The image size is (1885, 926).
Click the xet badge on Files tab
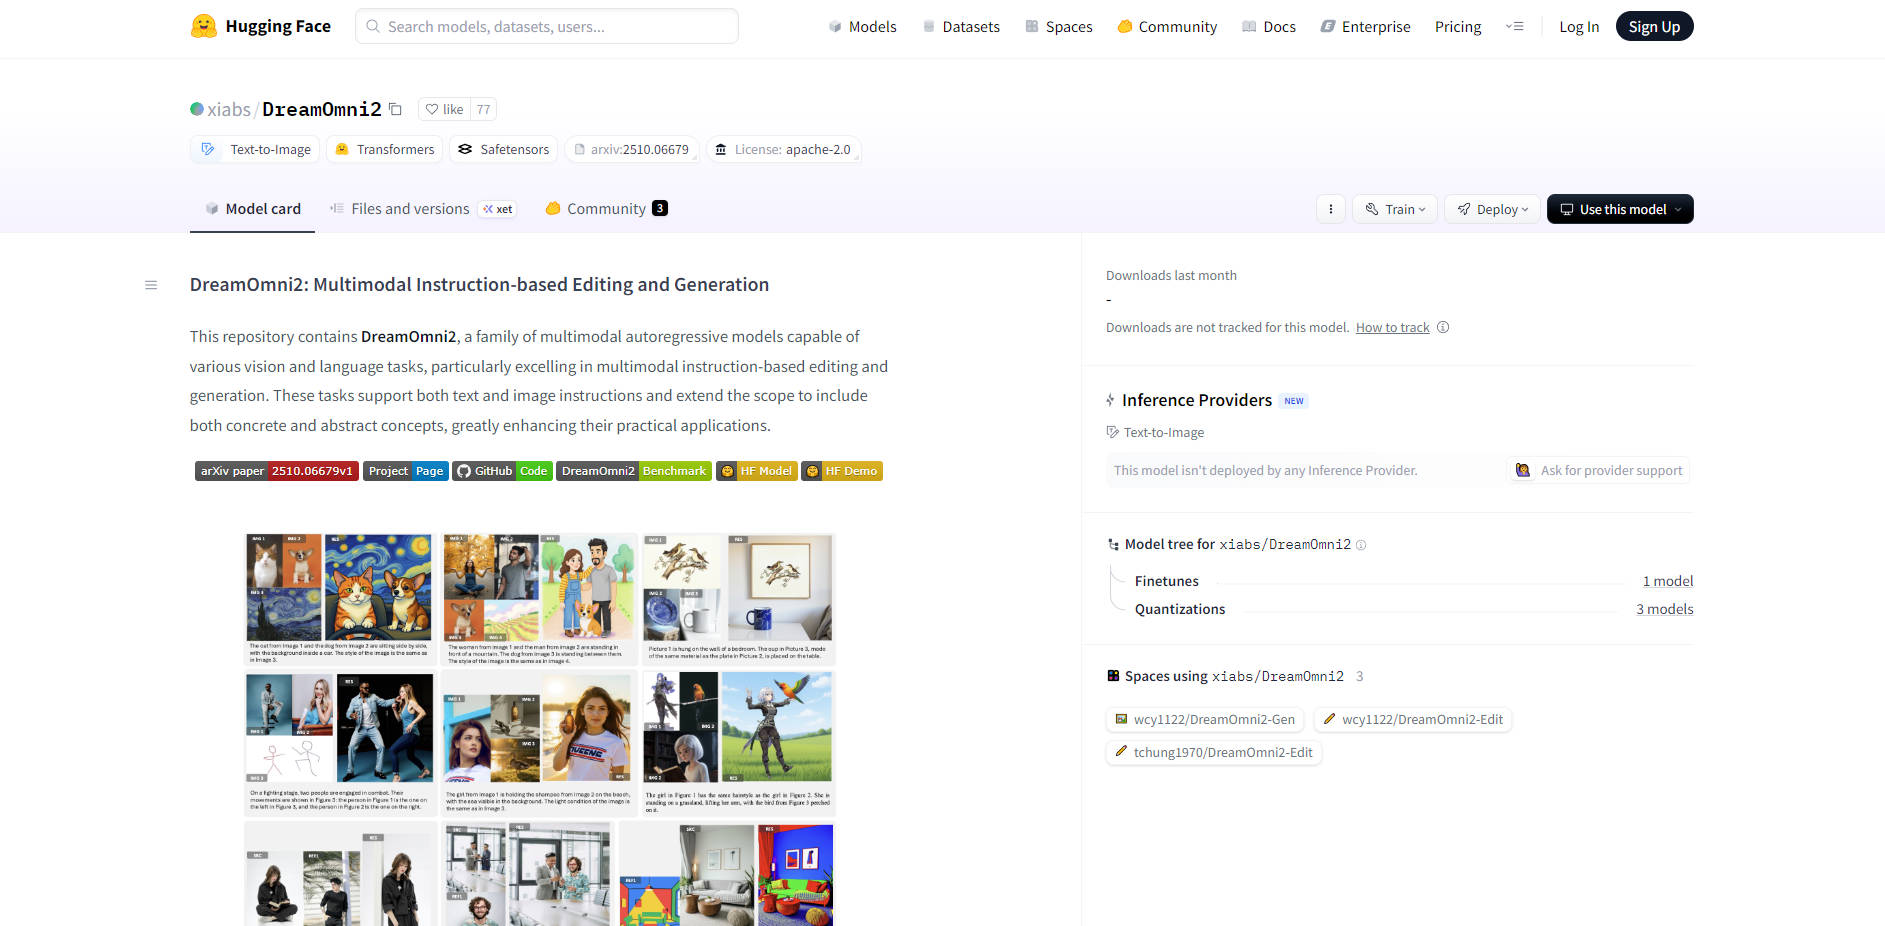(x=497, y=209)
